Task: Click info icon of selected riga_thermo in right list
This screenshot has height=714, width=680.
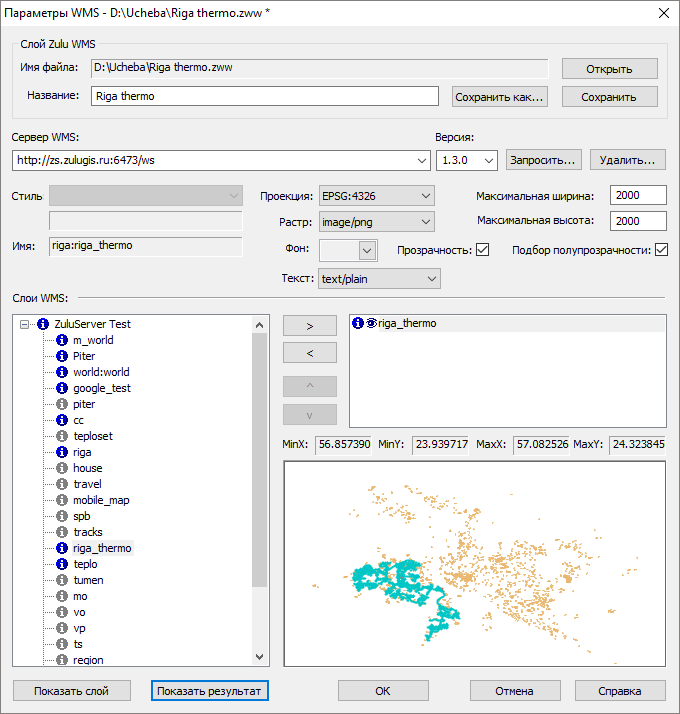Action: [358, 323]
